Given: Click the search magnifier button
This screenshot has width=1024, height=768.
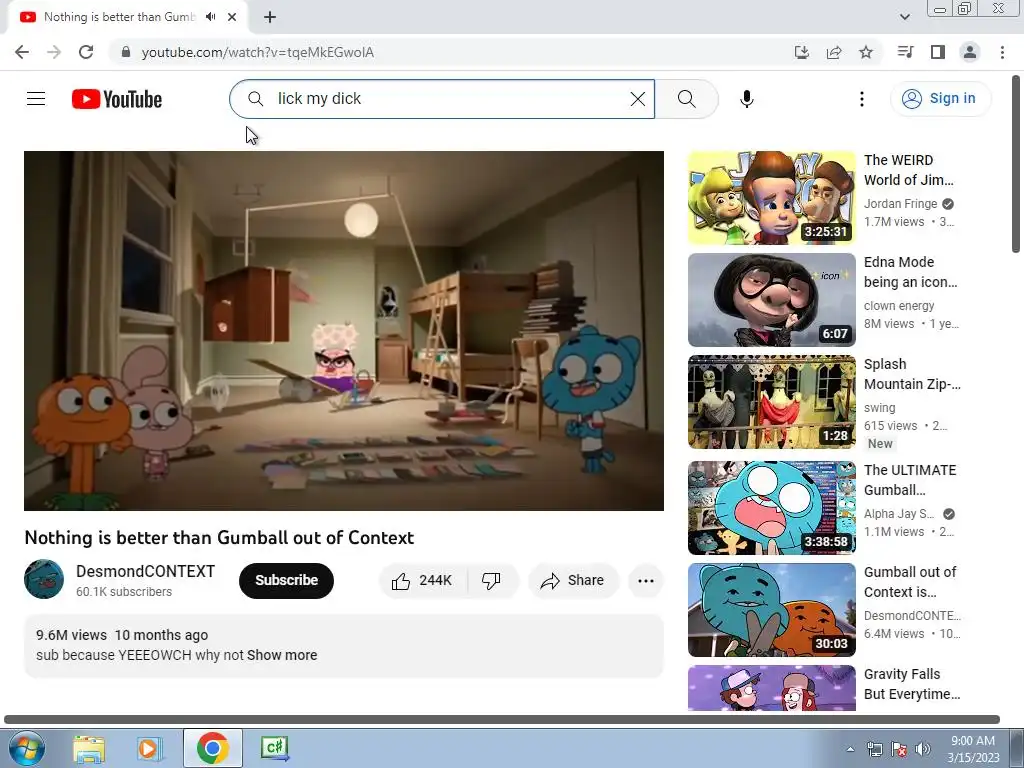Looking at the screenshot, I should pyautogui.click(x=686, y=99).
